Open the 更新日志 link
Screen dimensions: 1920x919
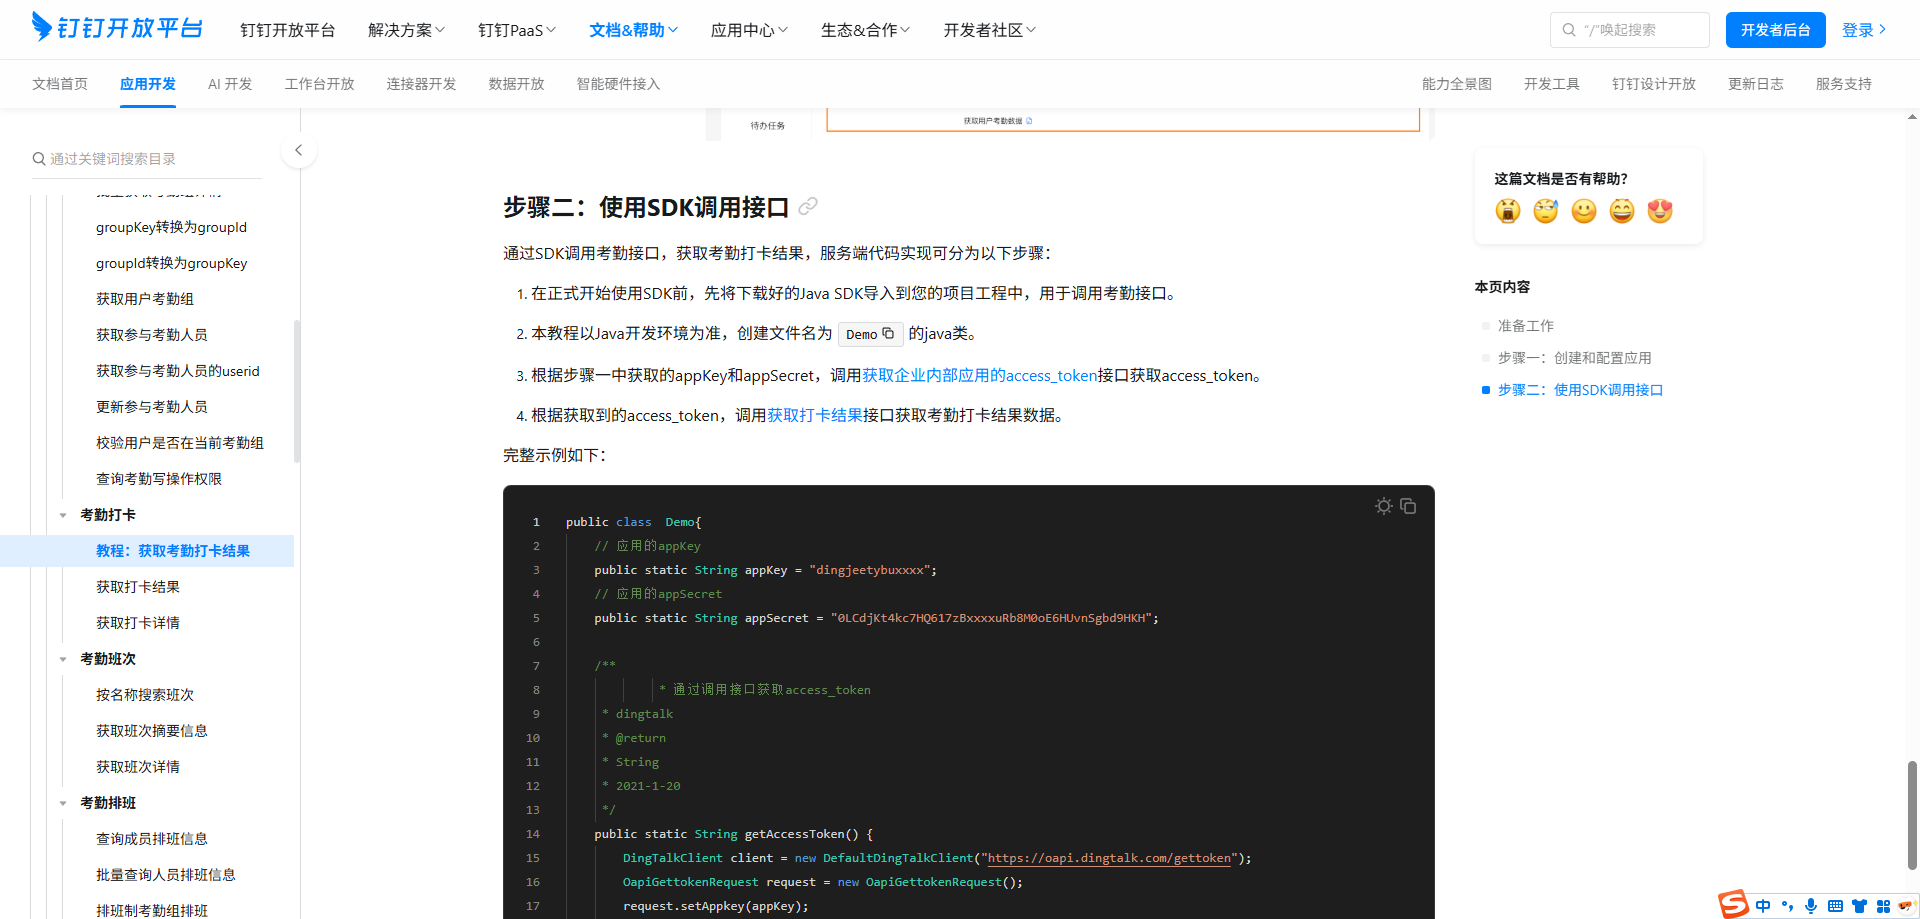(1756, 84)
